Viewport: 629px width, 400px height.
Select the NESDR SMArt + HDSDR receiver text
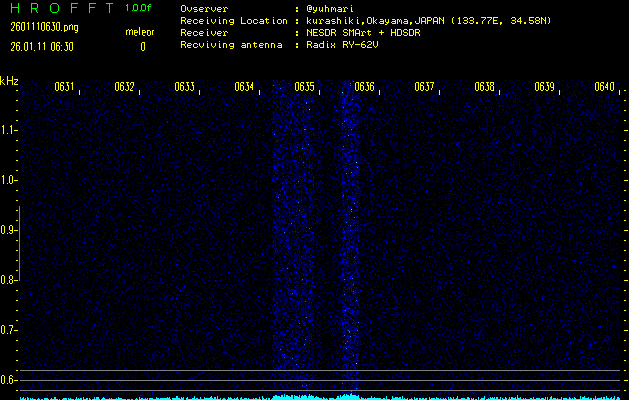[360, 32]
